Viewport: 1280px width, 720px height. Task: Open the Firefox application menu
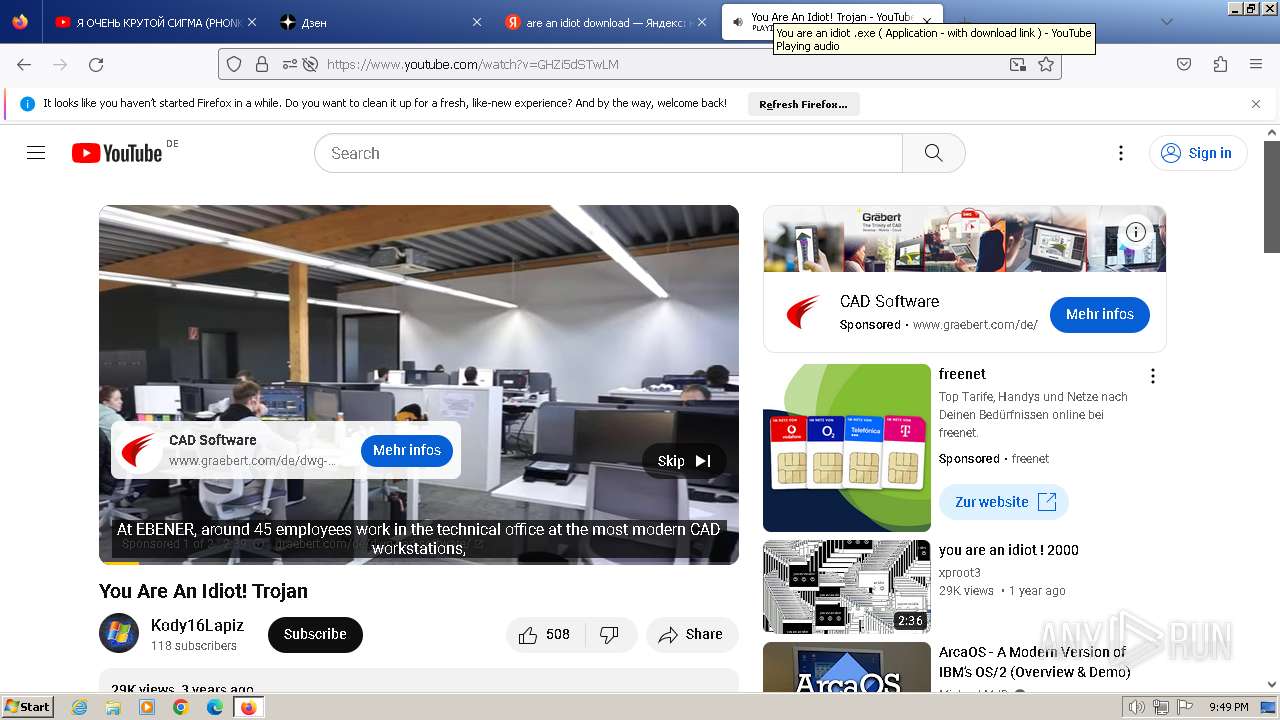click(x=1256, y=64)
